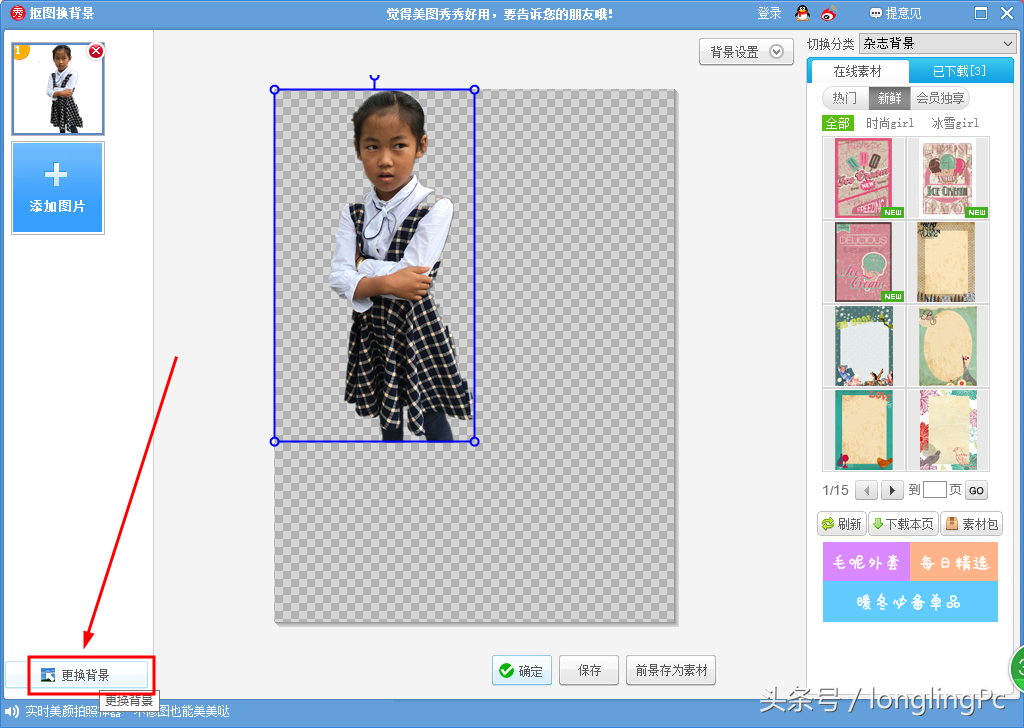
Task: Open the 素材包 material pack
Action: (x=970, y=524)
